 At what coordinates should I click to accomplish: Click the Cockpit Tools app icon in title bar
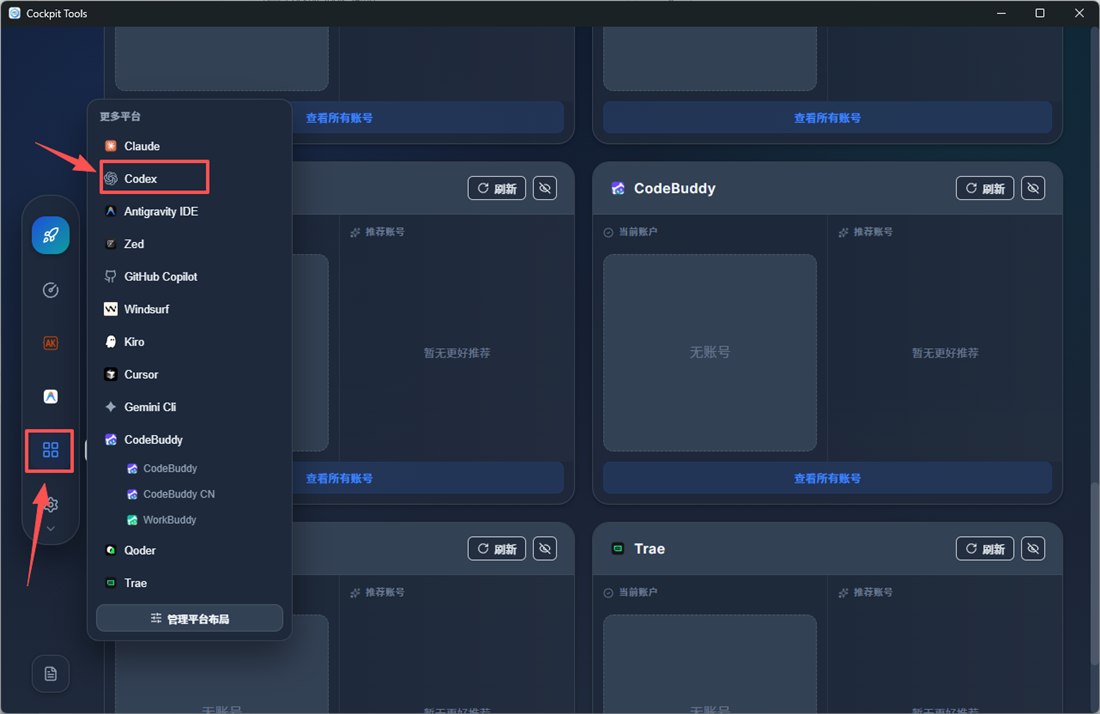(14, 13)
